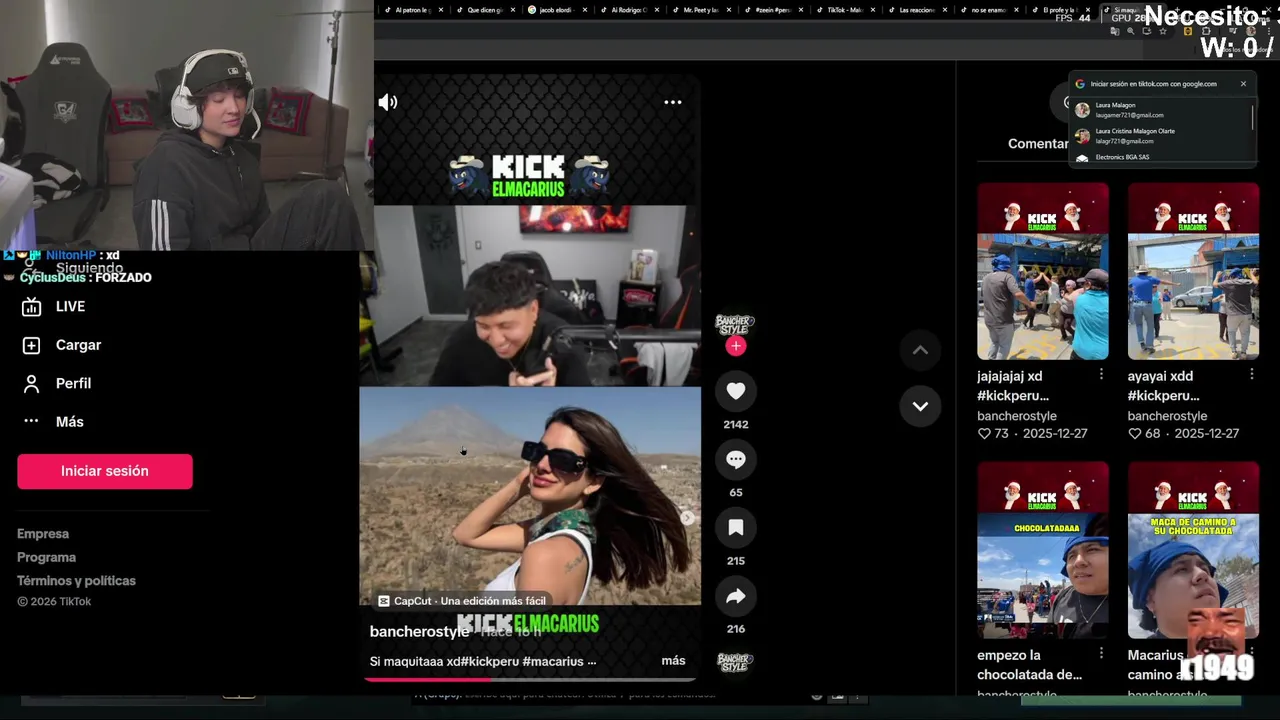Follow bancherostyle with the red plus button
Image resolution: width=1280 pixels, height=720 pixels.
pos(736,346)
